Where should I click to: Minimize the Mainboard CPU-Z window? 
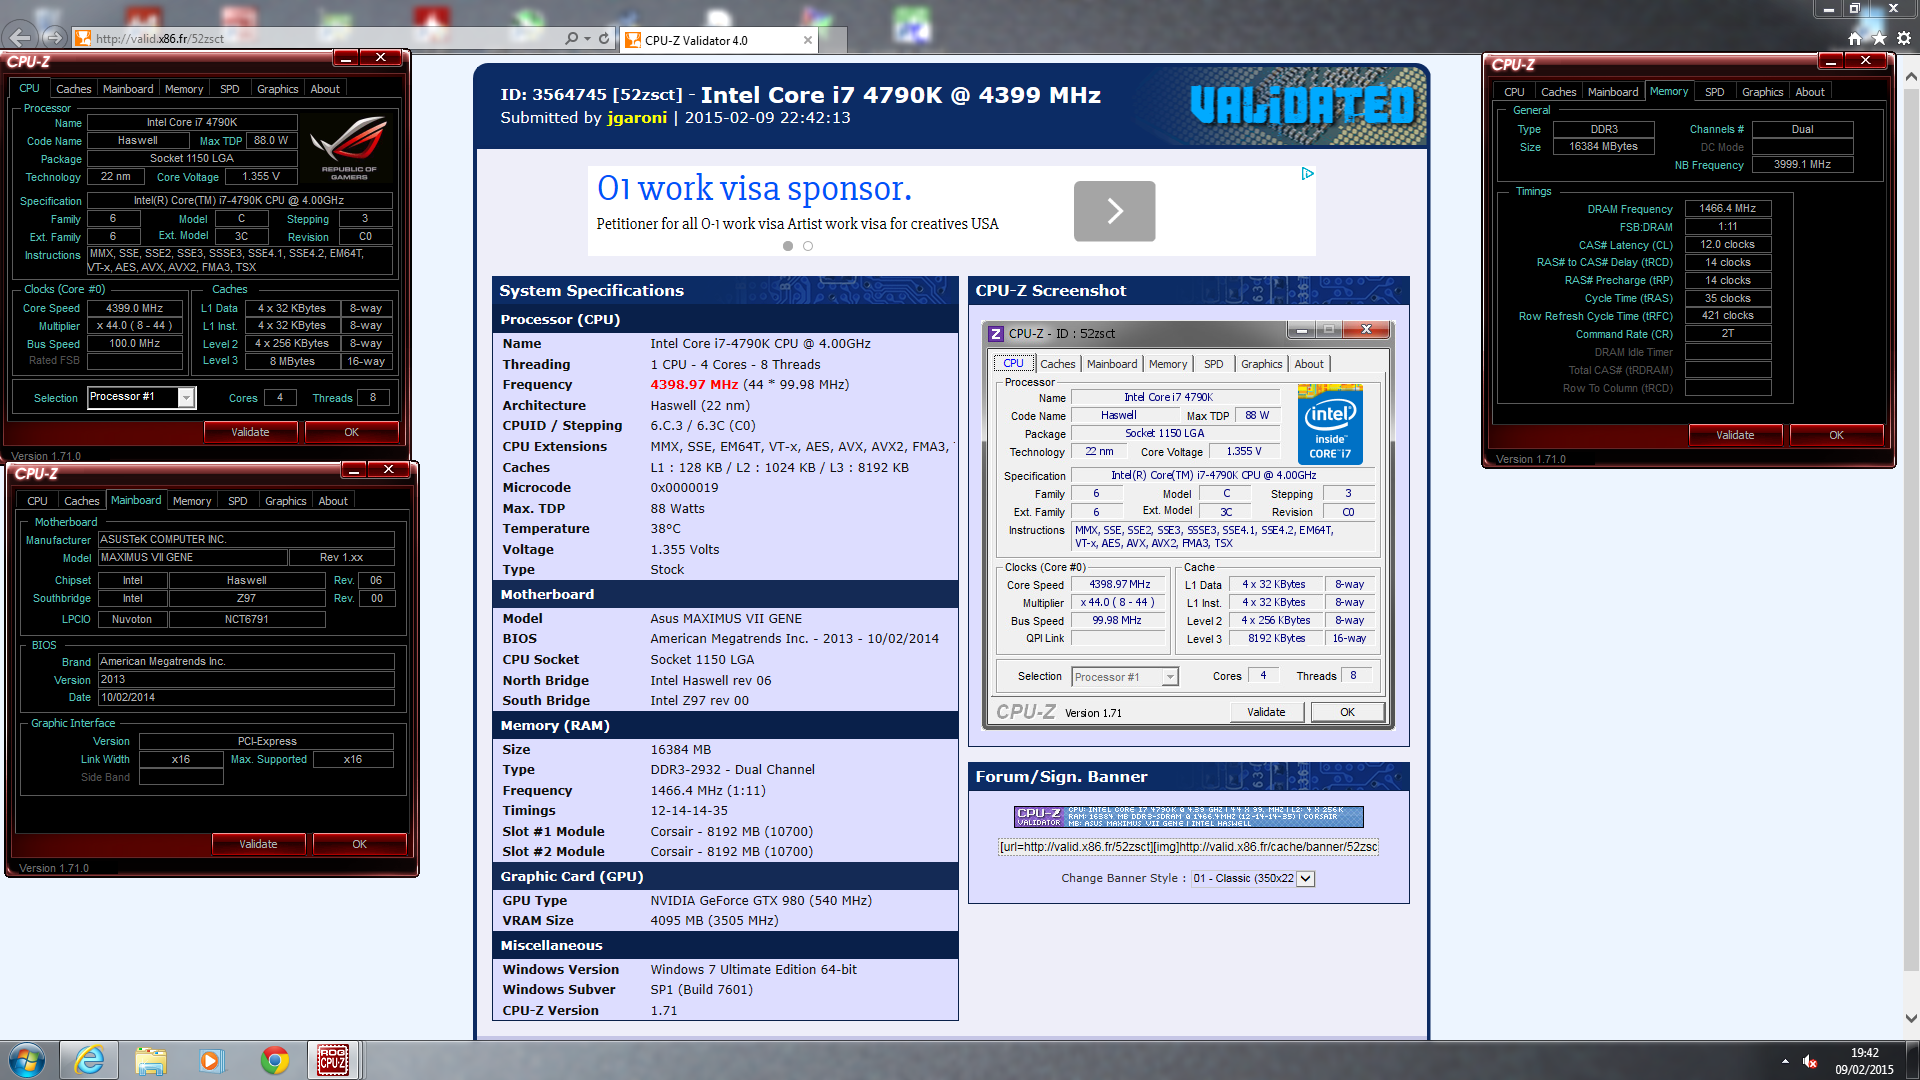(x=354, y=470)
